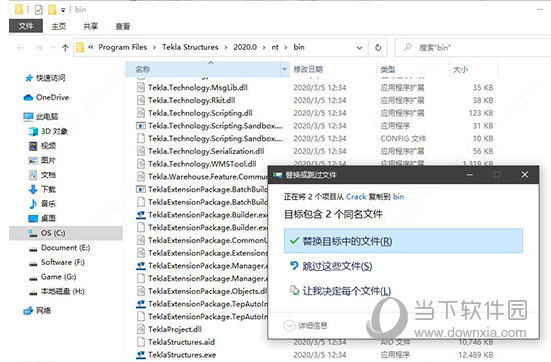The height and width of the screenshot is (362, 551).
Task: Switch to the 主页 ribbon tab
Action: pos(58,26)
